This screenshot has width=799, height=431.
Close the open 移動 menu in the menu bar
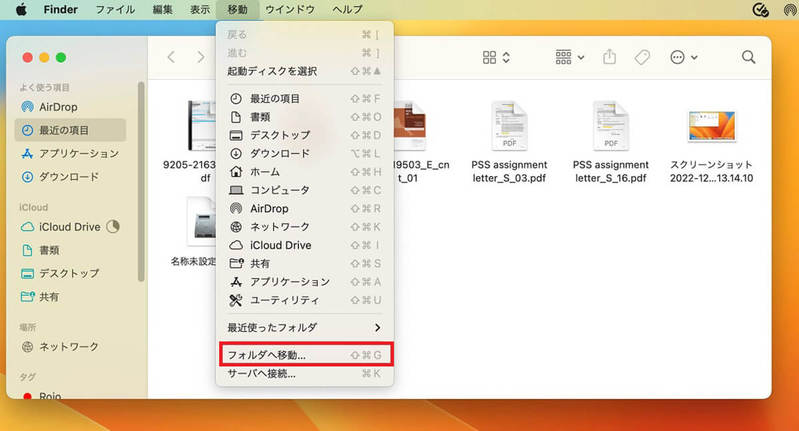237,9
